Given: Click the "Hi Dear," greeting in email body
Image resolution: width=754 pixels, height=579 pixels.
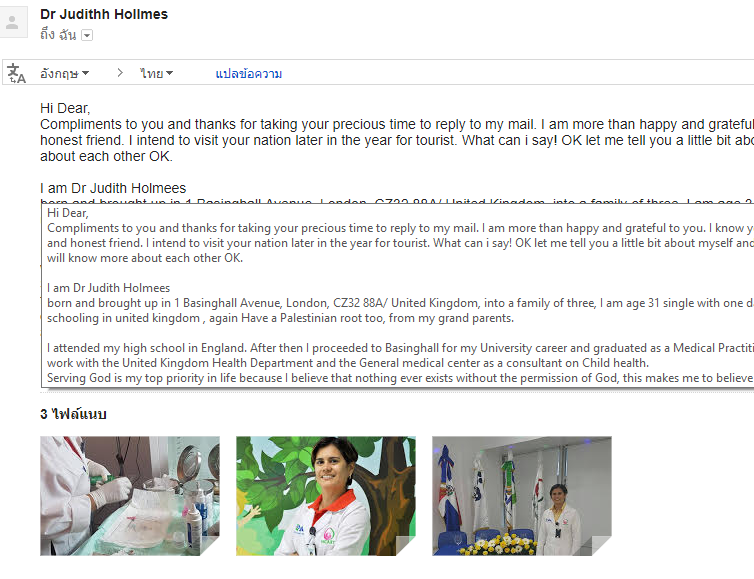Looking at the screenshot, I should pyautogui.click(x=65, y=108).
